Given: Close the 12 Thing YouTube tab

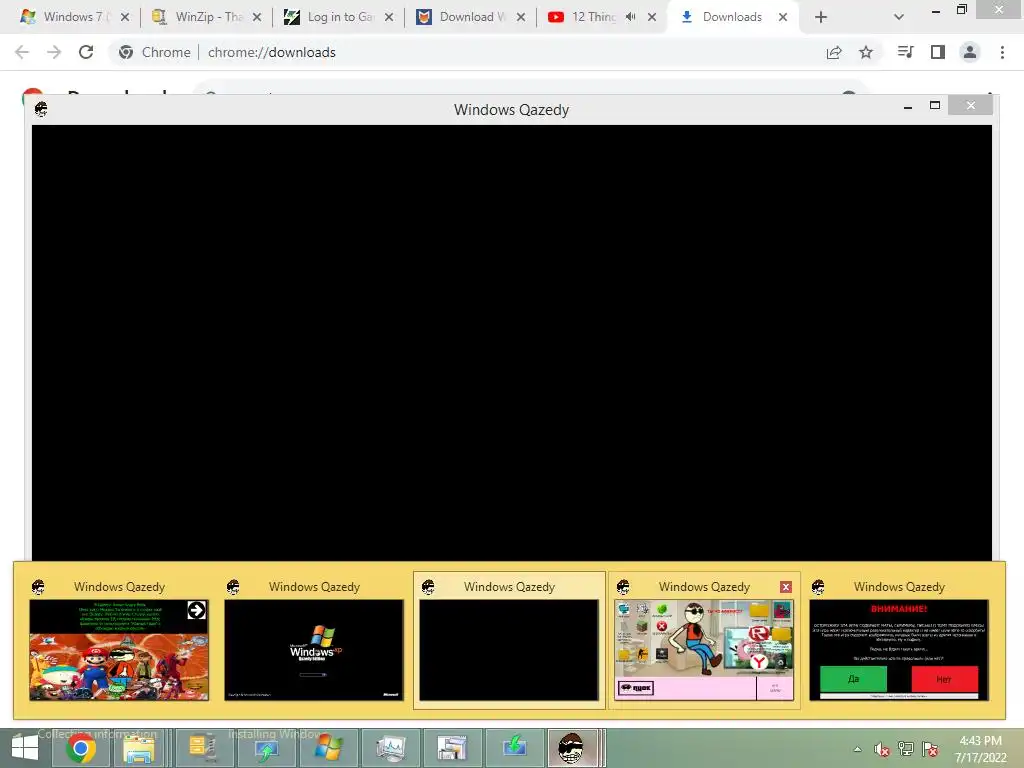Looking at the screenshot, I should [x=652, y=17].
